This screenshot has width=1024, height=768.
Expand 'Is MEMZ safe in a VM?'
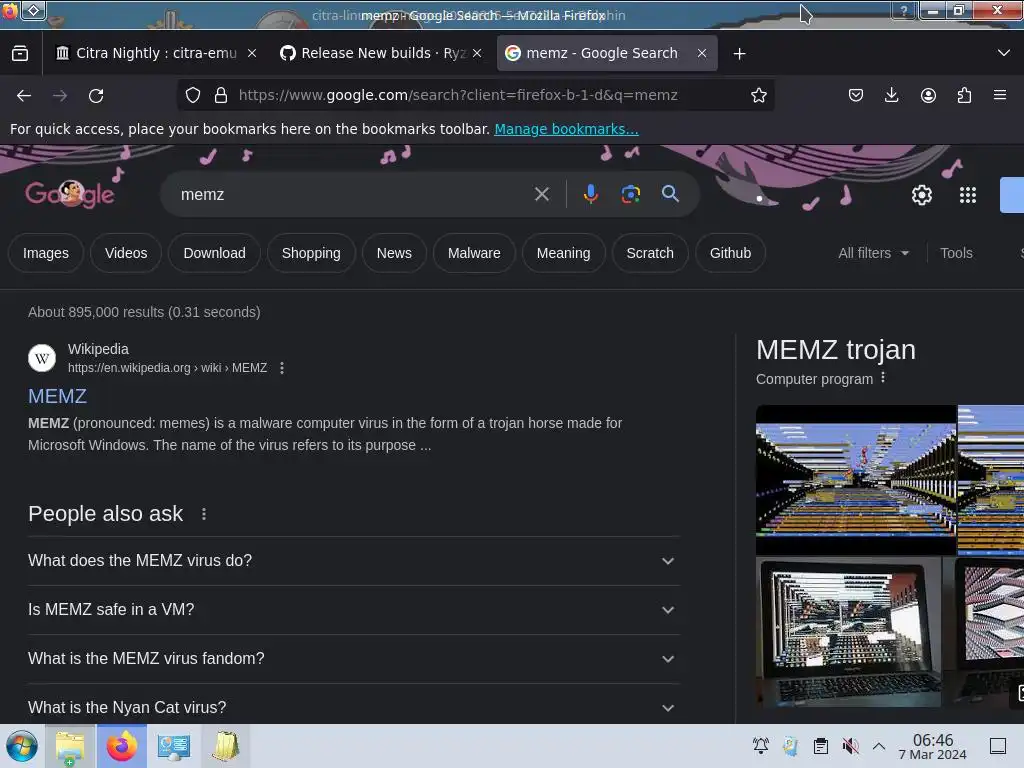pyautogui.click(x=353, y=610)
